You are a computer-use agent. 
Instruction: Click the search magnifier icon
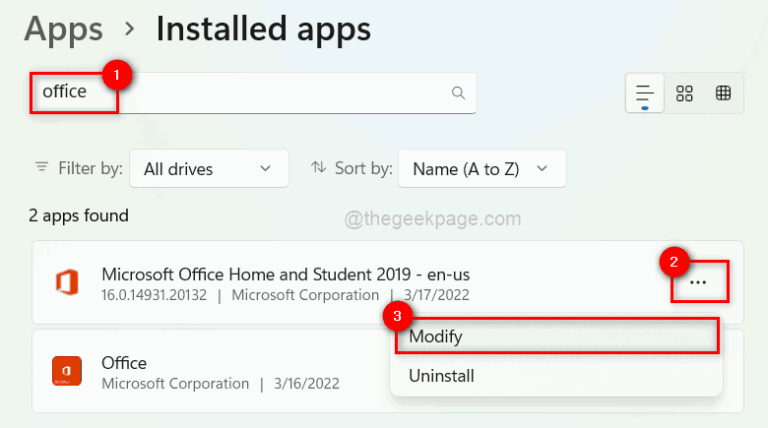(458, 93)
